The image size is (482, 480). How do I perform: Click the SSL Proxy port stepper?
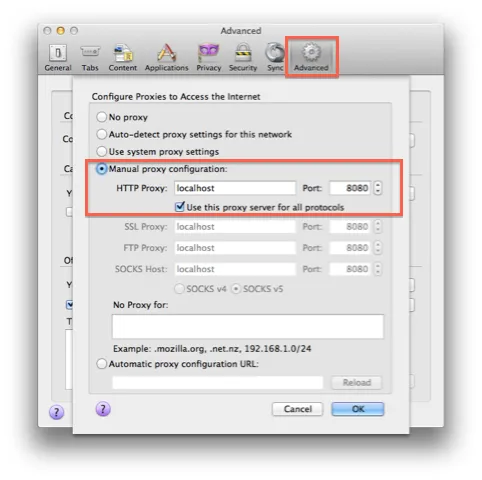coord(378,227)
